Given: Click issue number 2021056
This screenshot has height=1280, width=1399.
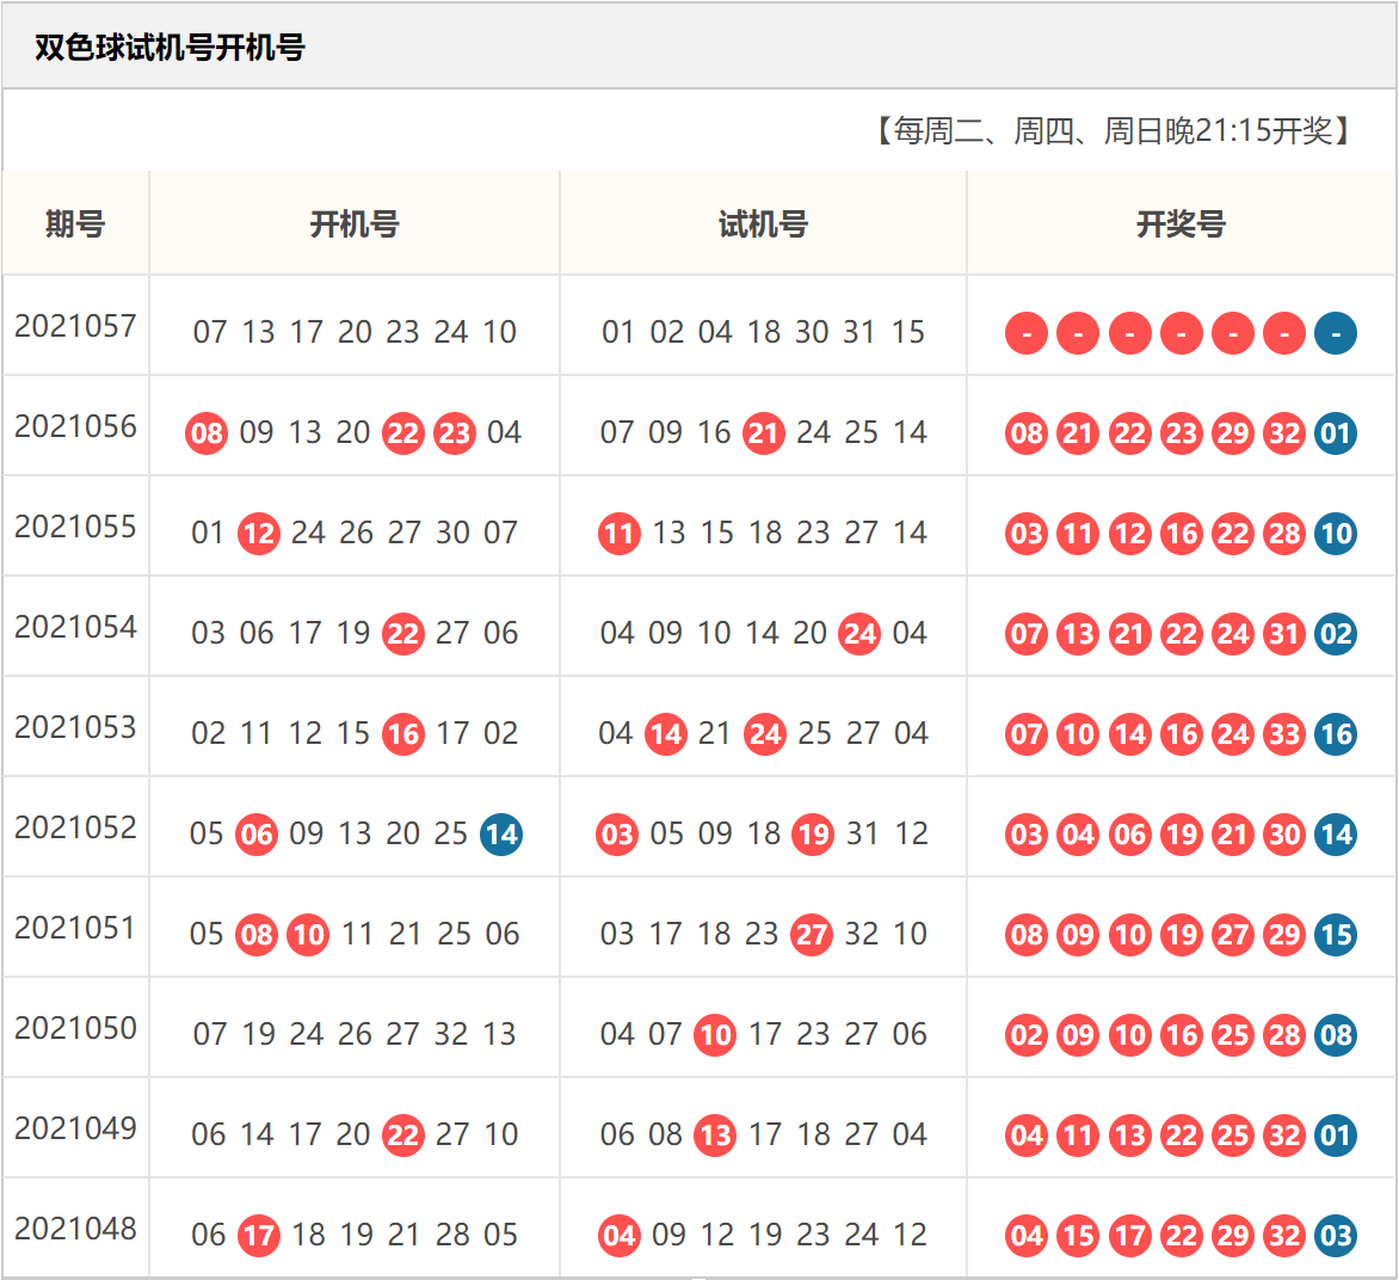Looking at the screenshot, I should (x=75, y=426).
